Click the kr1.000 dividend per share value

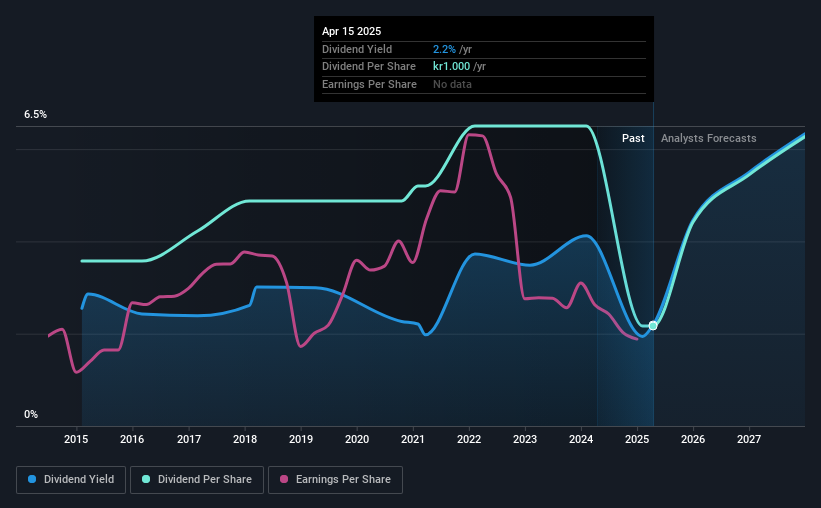451,67
